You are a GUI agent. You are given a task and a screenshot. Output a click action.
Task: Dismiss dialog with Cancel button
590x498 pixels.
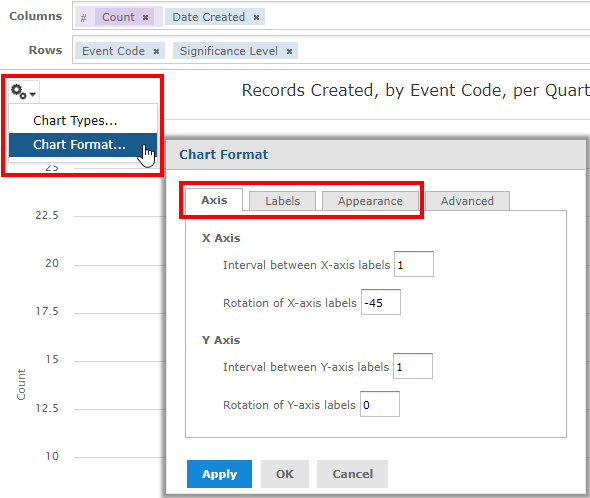pyautogui.click(x=352, y=474)
